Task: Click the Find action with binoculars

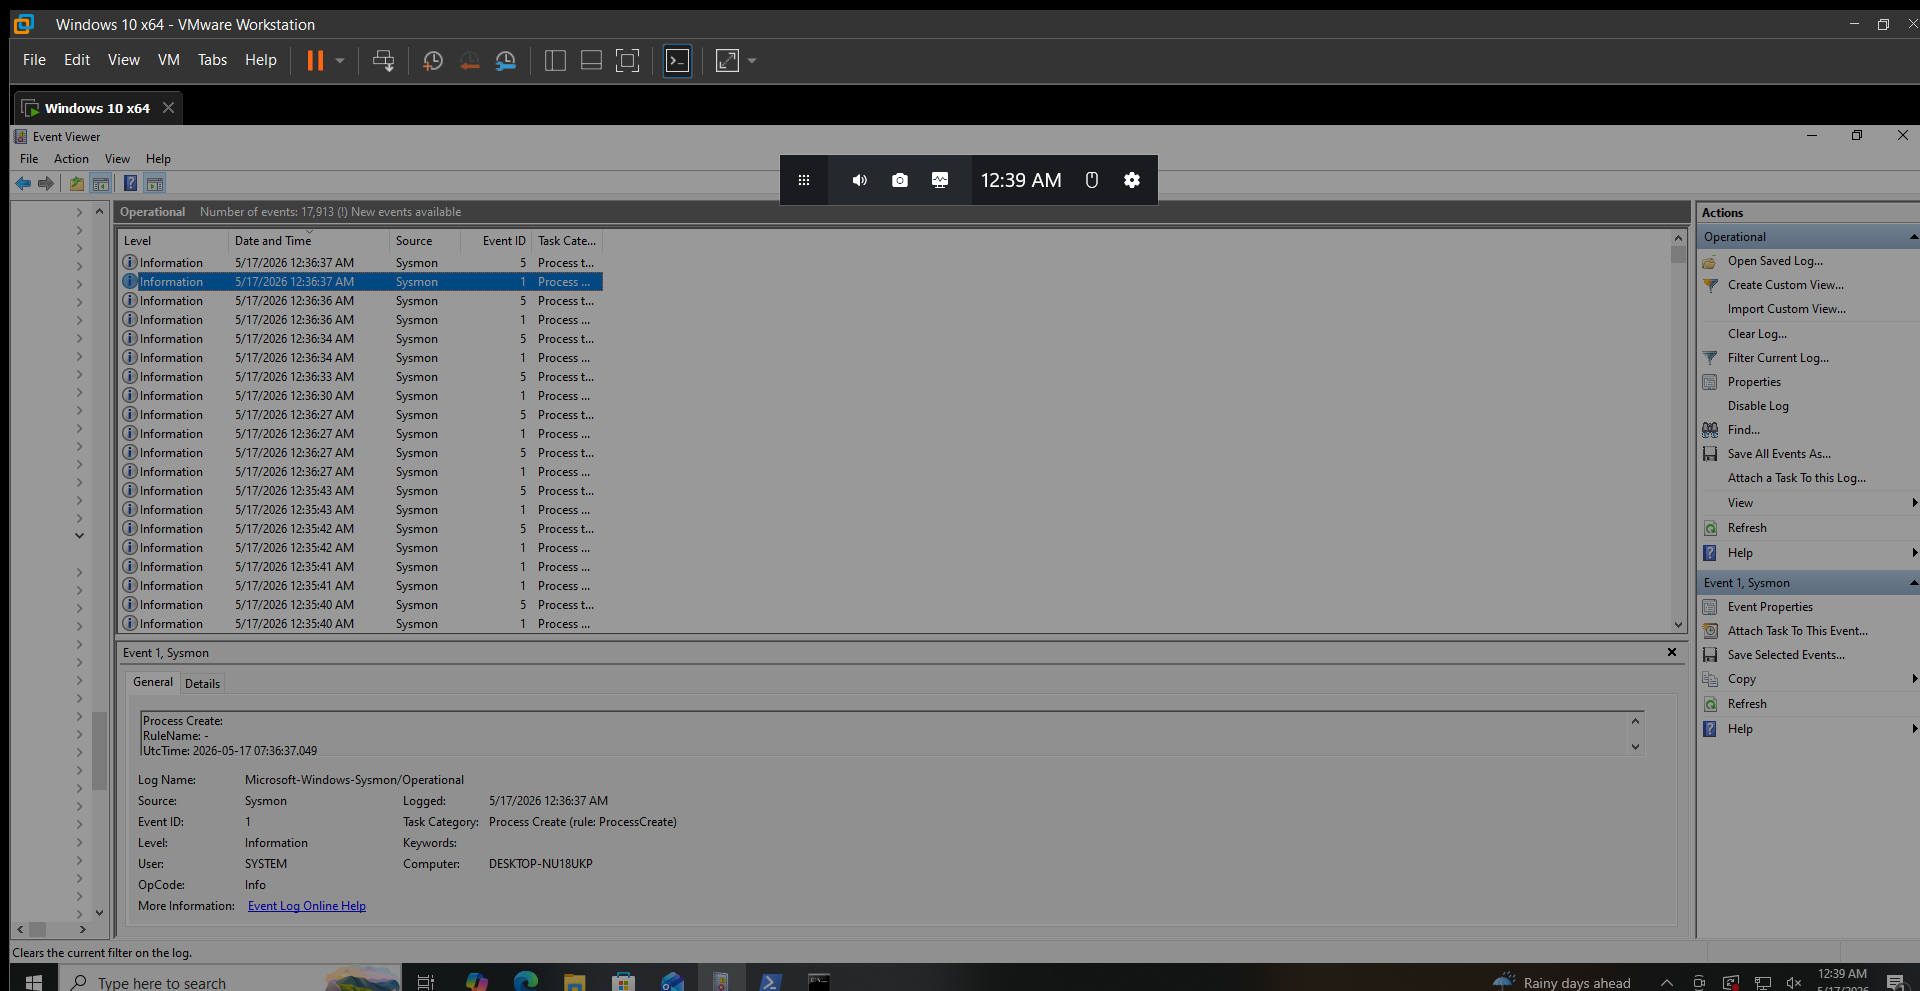Action: (1743, 430)
